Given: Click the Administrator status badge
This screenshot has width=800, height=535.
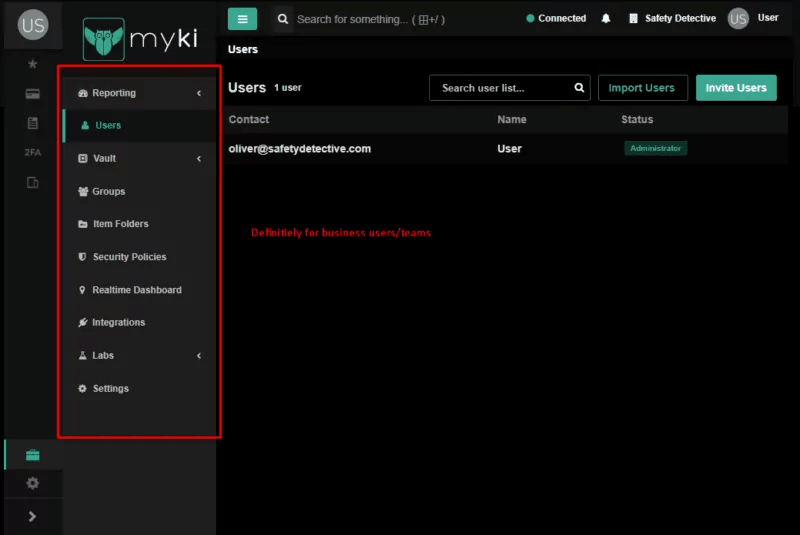Looking at the screenshot, I should coord(656,148).
